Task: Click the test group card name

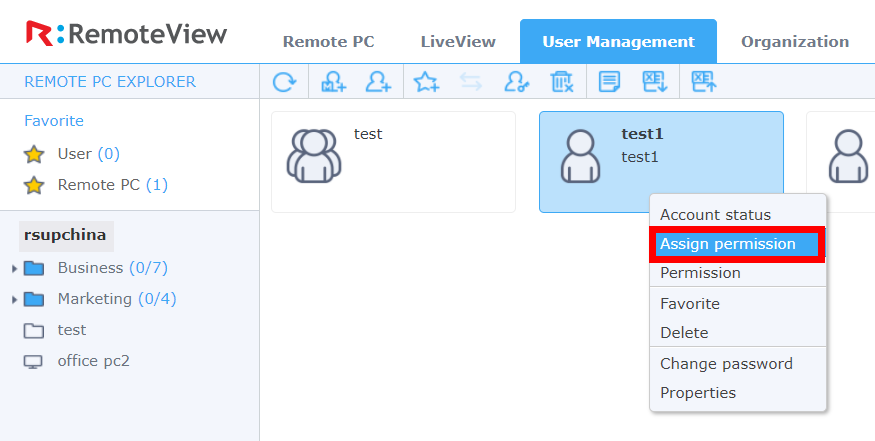Action: click(x=368, y=134)
